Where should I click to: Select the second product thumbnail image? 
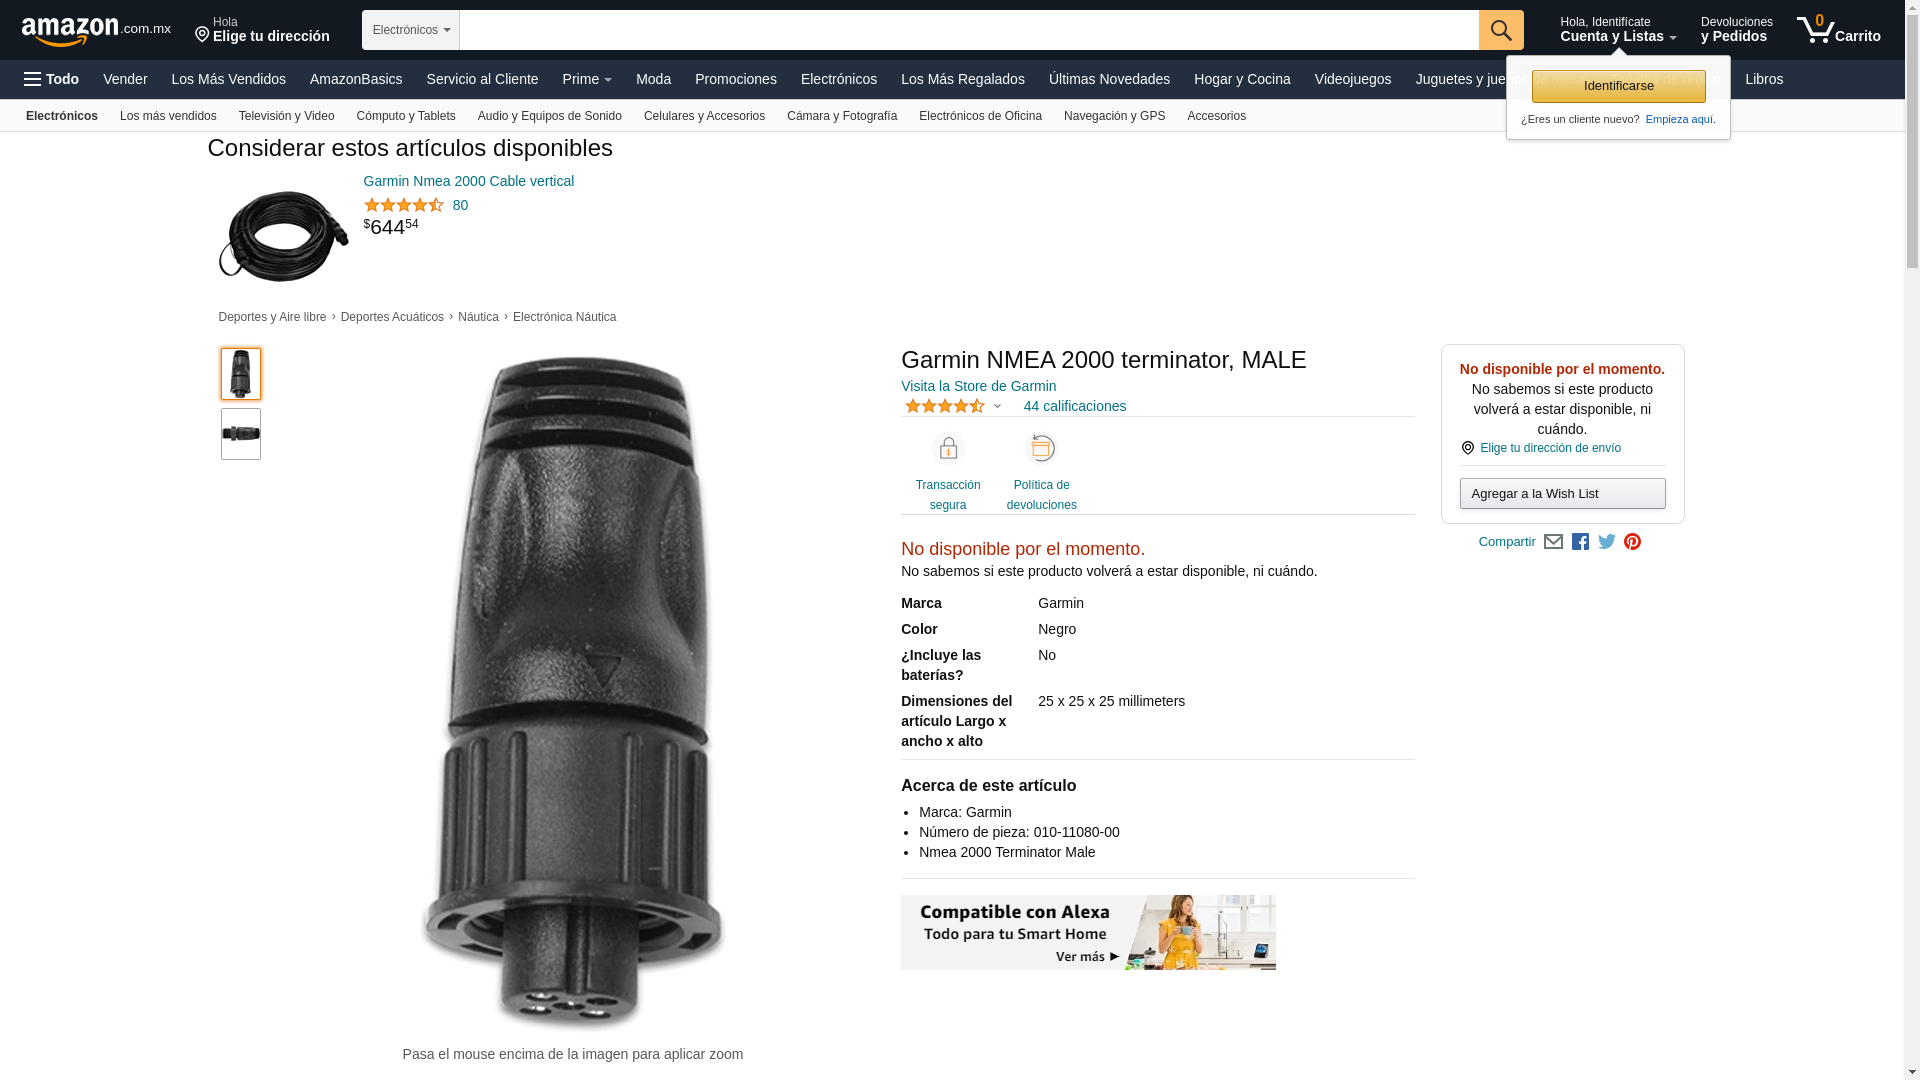coord(241,434)
